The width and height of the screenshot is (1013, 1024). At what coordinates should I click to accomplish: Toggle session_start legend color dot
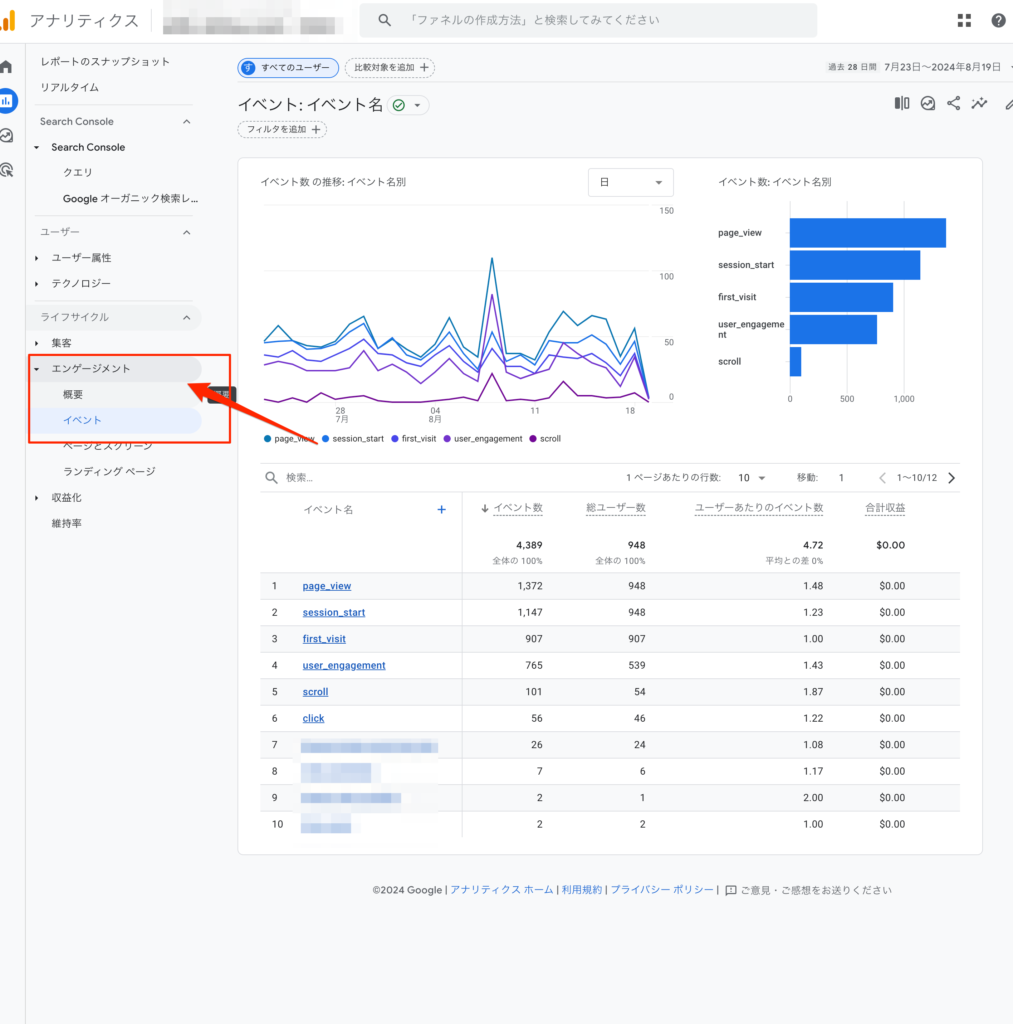coord(325,439)
